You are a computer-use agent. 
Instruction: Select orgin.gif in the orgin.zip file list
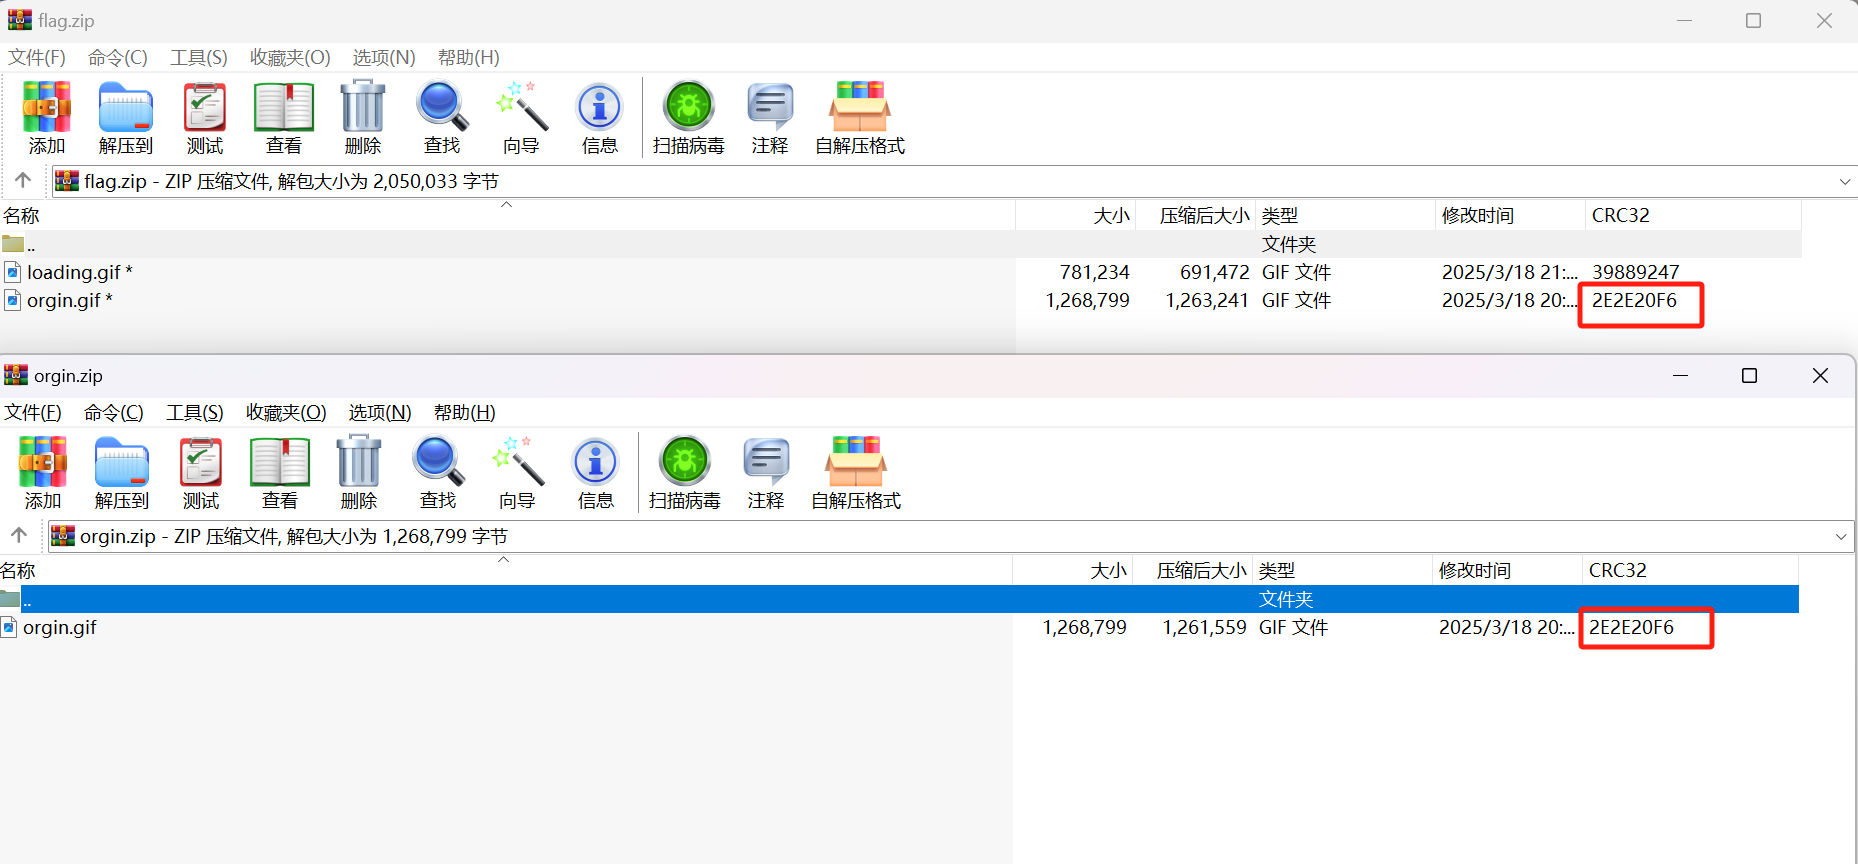click(x=60, y=628)
